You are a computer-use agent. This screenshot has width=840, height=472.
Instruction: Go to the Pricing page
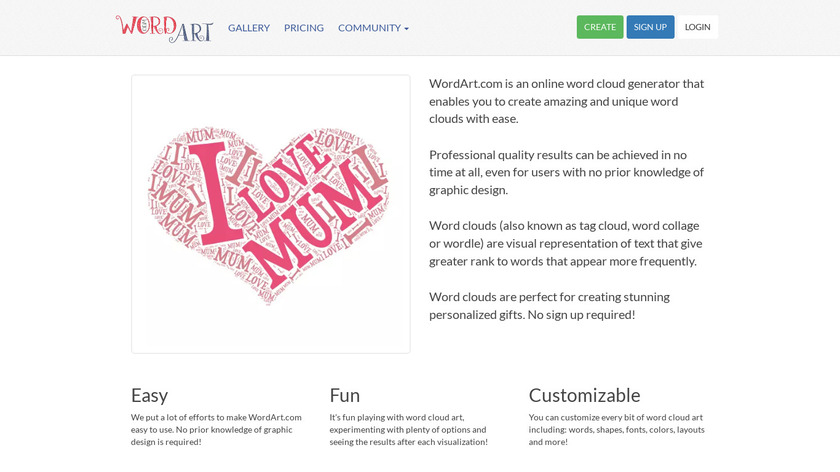(304, 28)
